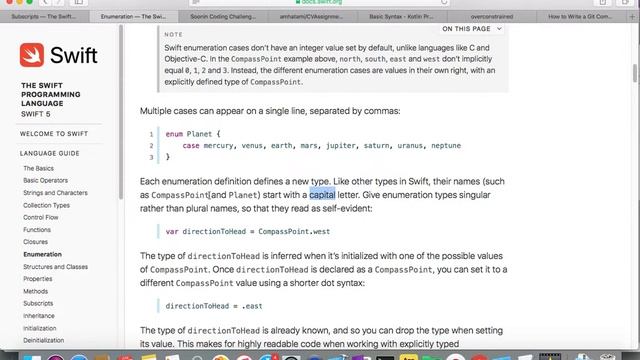Click var directionToHead = CompassPoint.west code
This screenshot has height=360, width=640.
pos(247,231)
